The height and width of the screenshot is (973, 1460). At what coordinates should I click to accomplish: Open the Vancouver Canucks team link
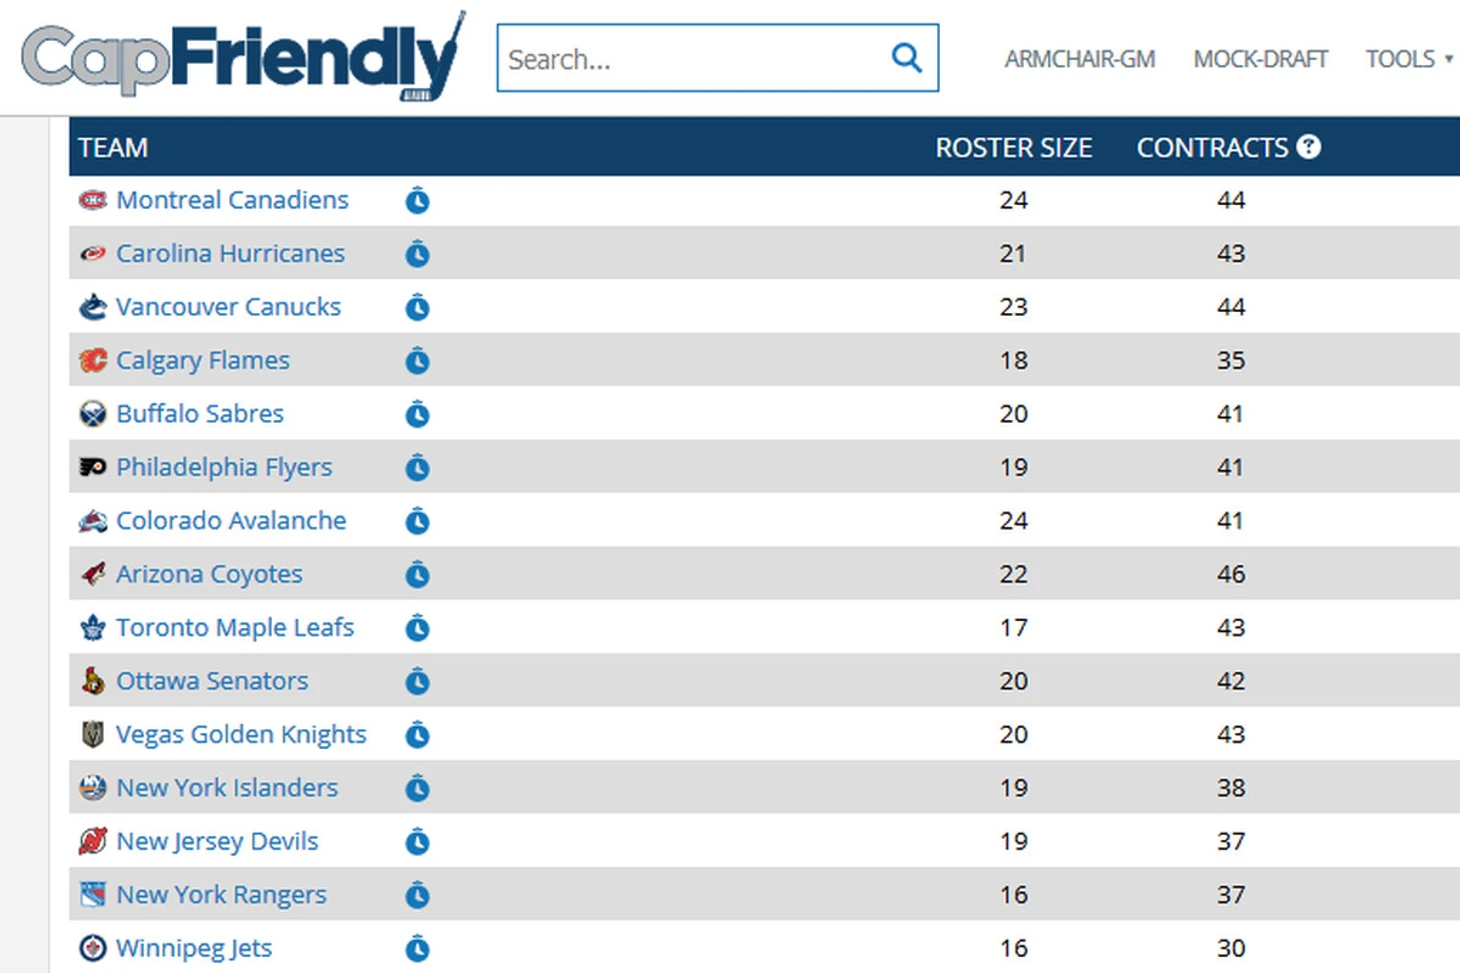(228, 307)
